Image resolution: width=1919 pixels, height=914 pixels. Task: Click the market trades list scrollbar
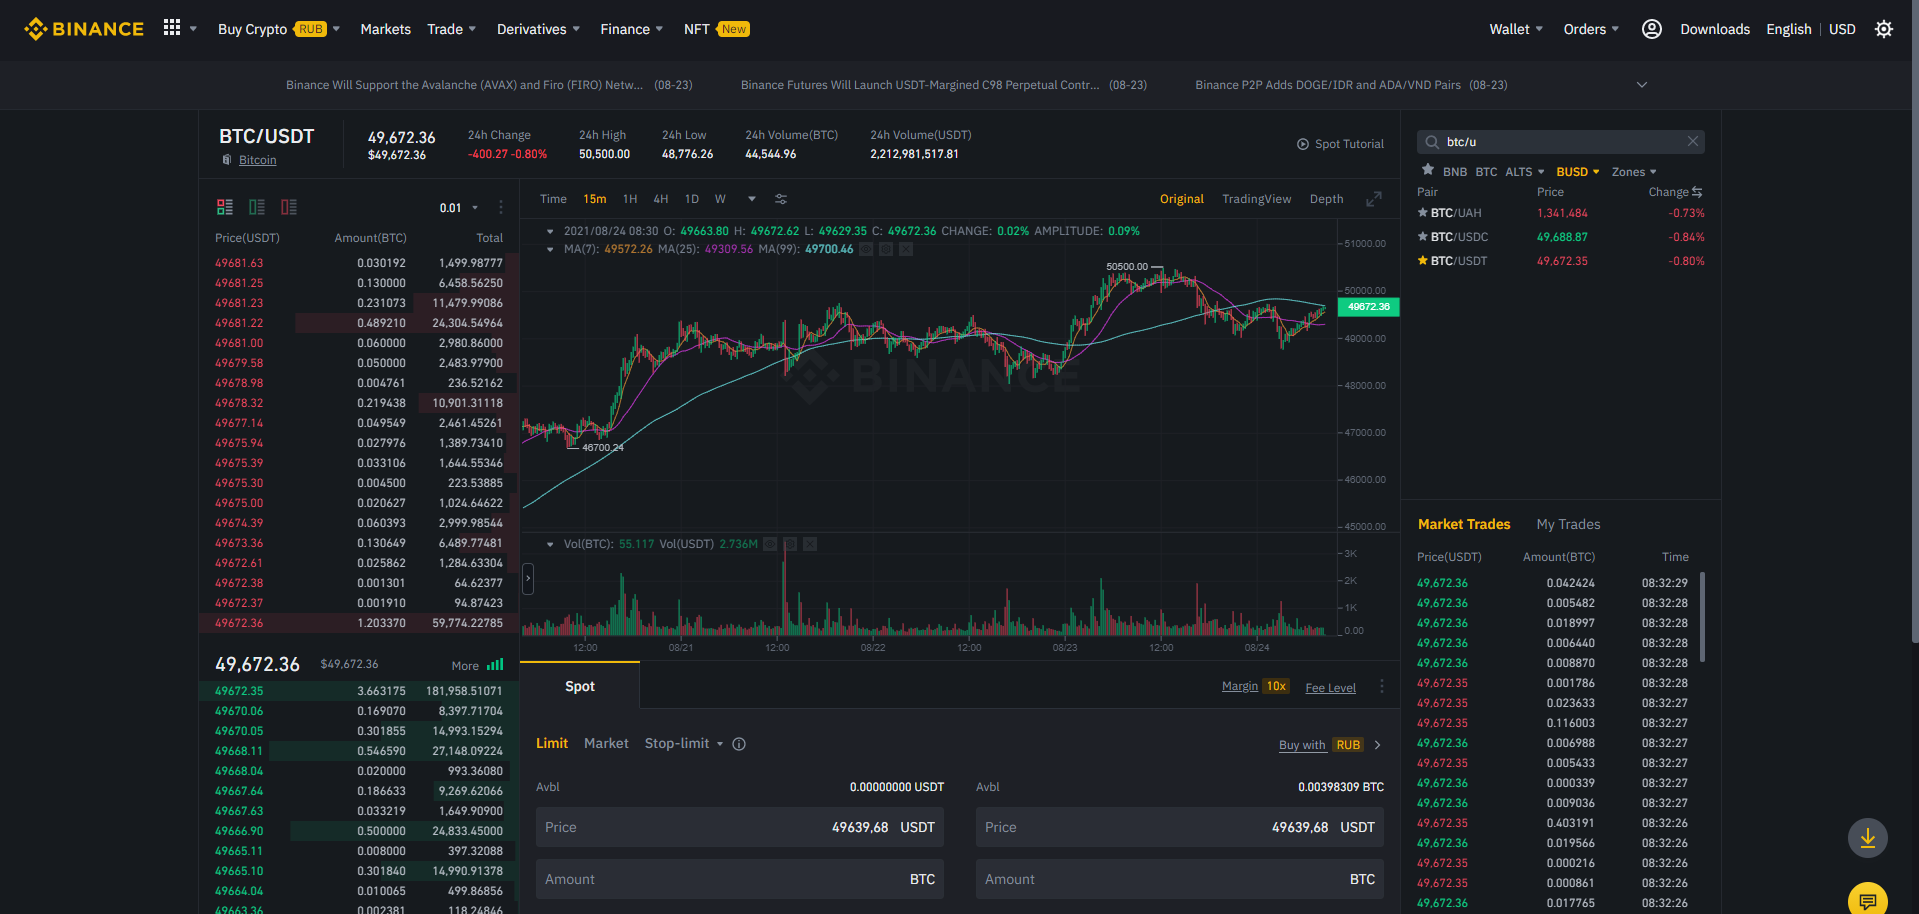(1702, 616)
